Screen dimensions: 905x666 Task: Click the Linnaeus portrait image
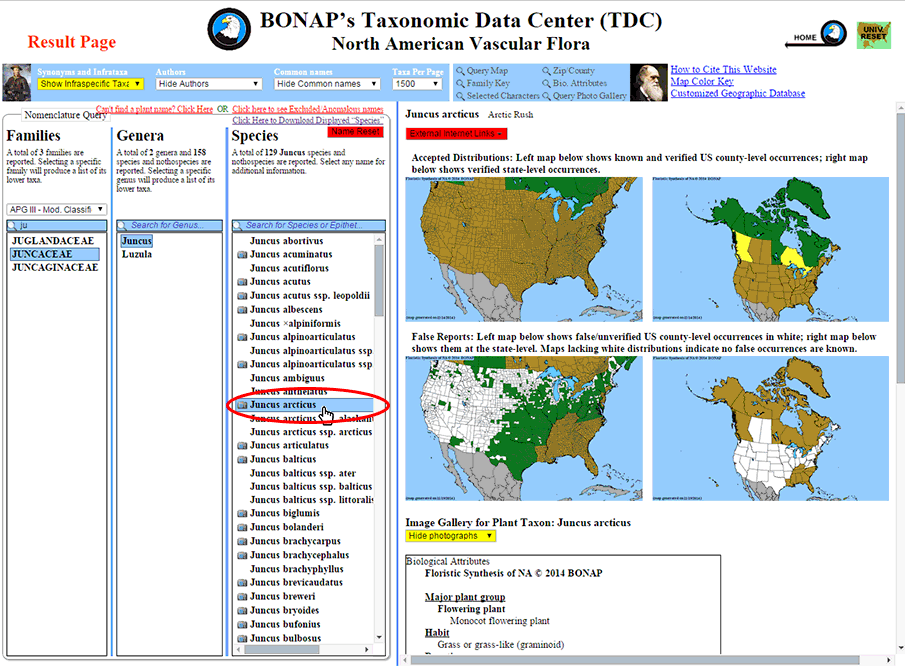[x=17, y=83]
